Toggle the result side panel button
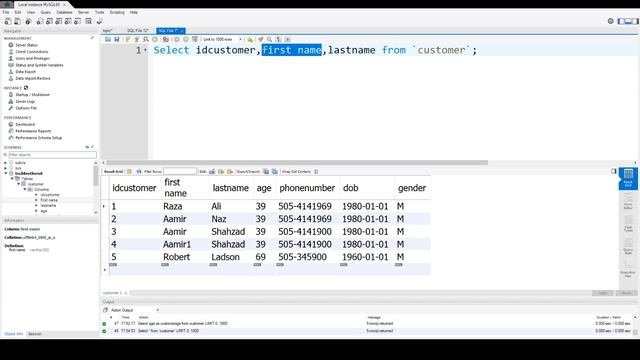The height and width of the screenshot is (360, 640). (614, 171)
